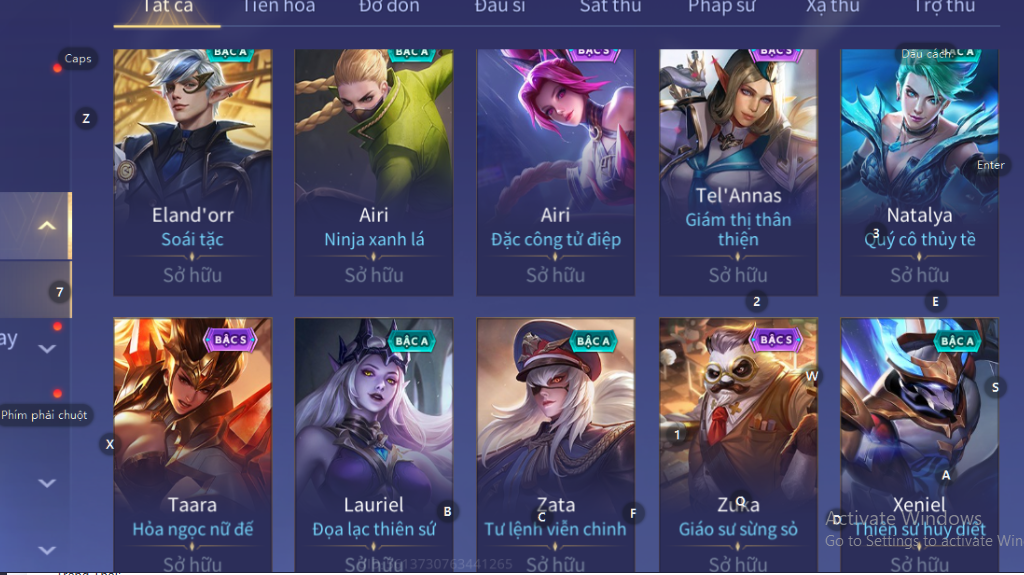Click the BẬC S badge on Taara card
Viewport: 1024px width, 575px height.
pos(231,340)
